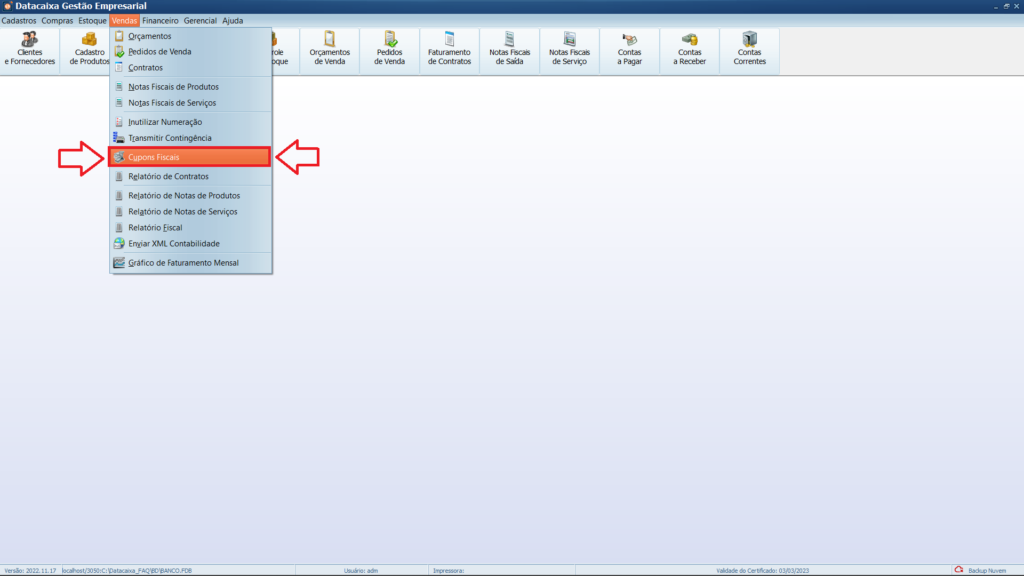Image resolution: width=1024 pixels, height=576 pixels.
Task: Open the Notas Fiscais de Serviço toolbar icon
Action: (x=569, y=50)
